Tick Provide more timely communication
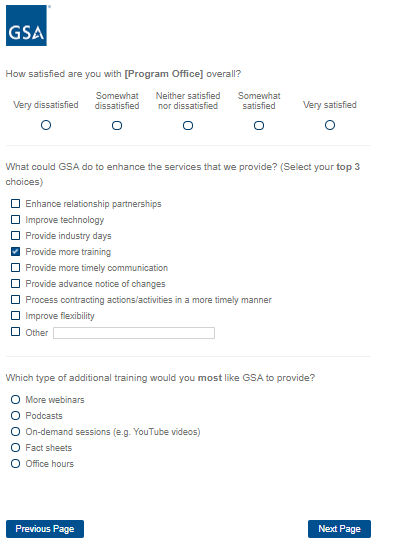Screen dimensions: 409x560 (x=15, y=268)
